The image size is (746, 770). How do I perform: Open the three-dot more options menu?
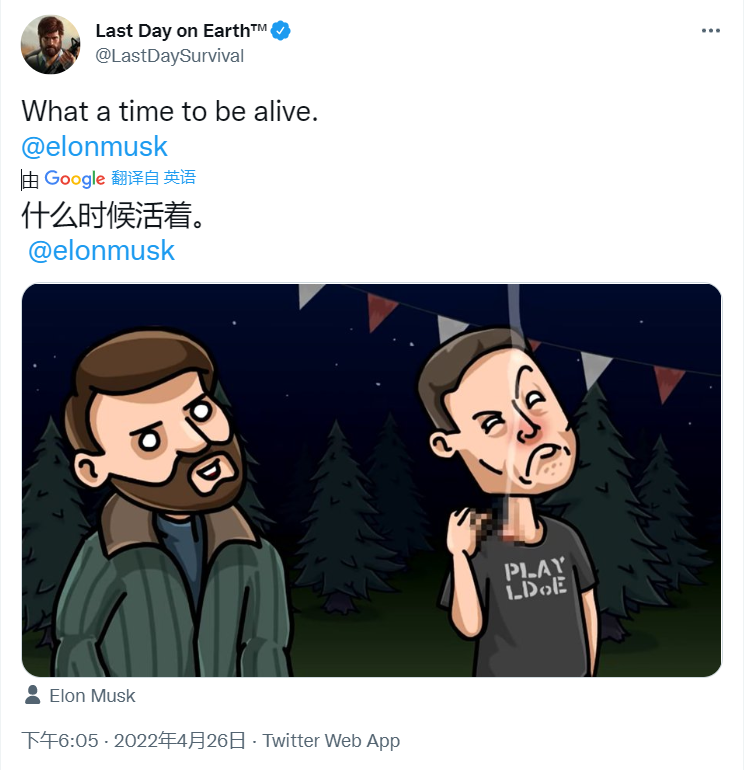710,31
